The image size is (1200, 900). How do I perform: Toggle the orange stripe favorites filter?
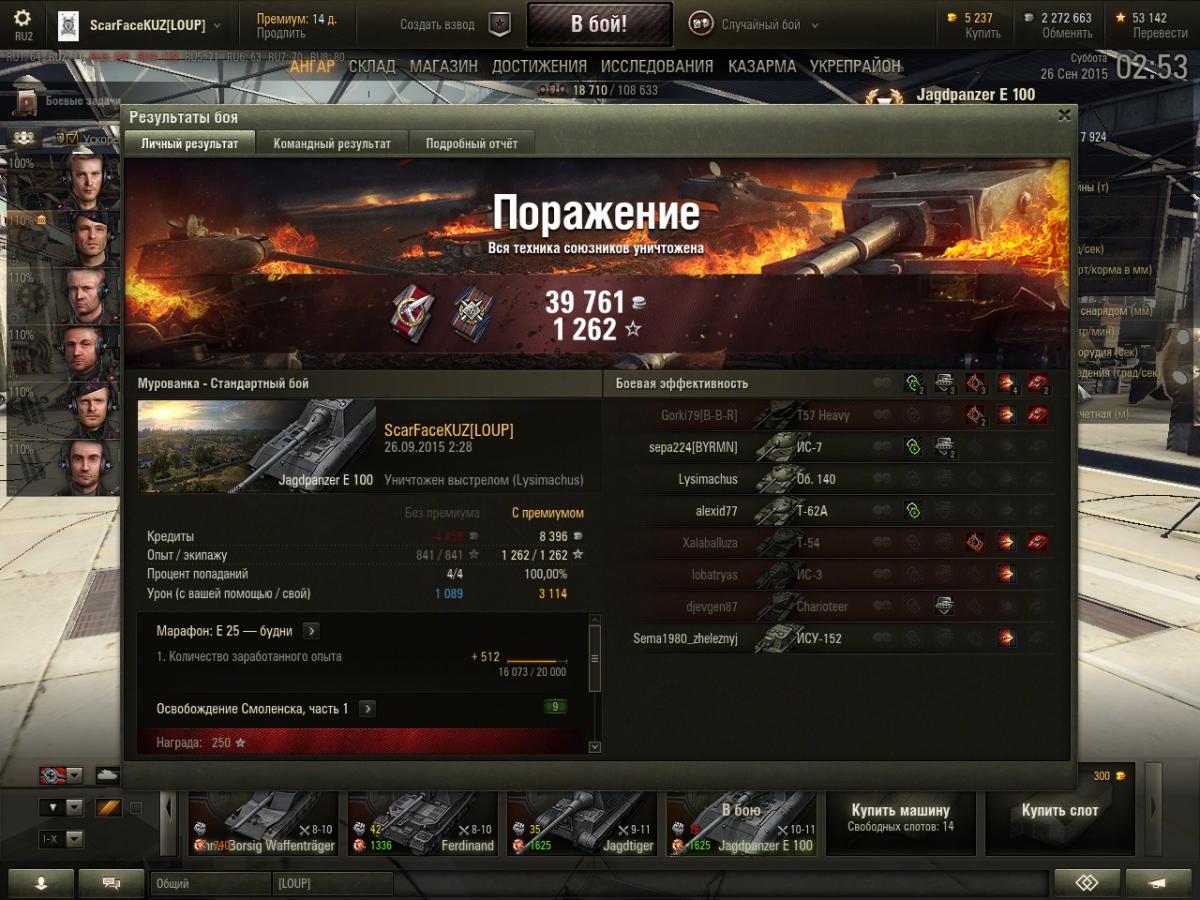pos(108,807)
